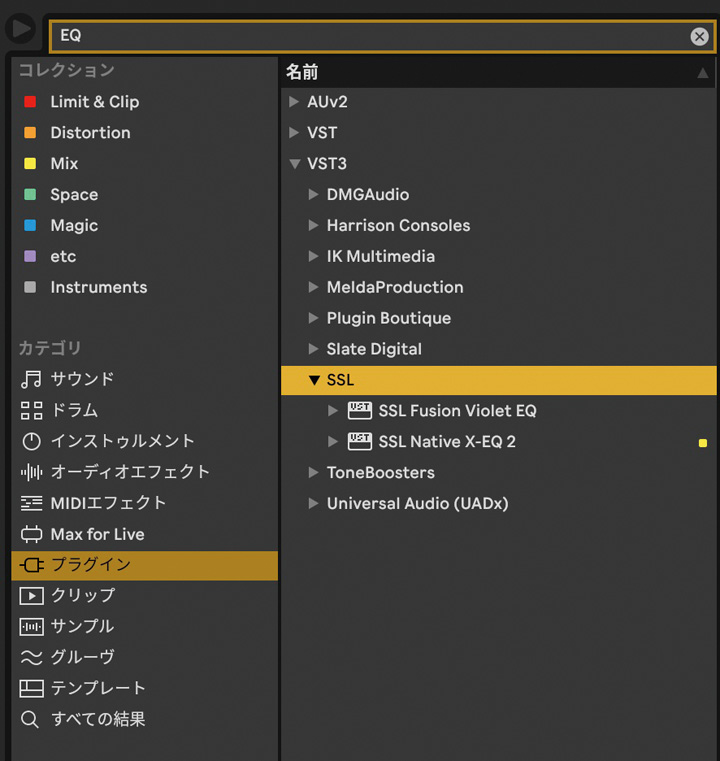Collapse the VST3 folder
This screenshot has height=761, width=720.
click(x=295, y=164)
